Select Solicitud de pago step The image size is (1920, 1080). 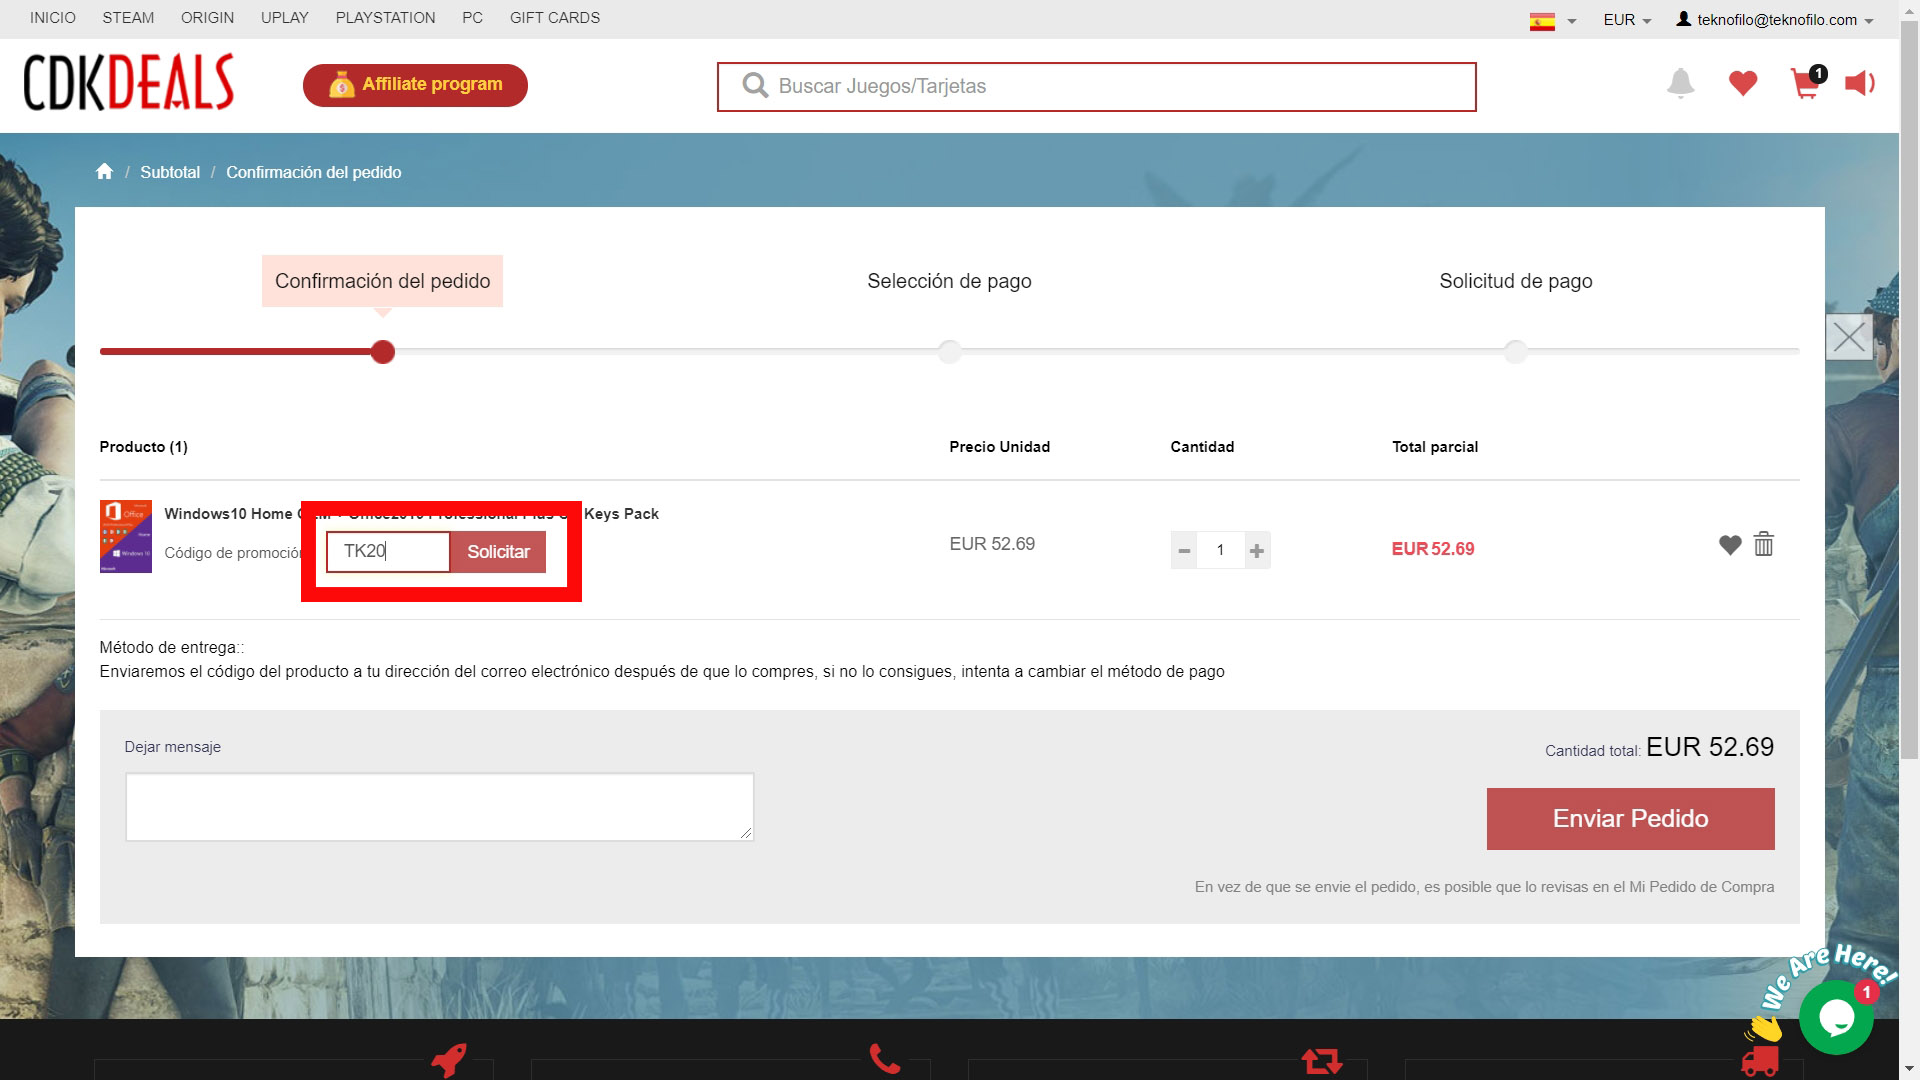click(x=1516, y=281)
